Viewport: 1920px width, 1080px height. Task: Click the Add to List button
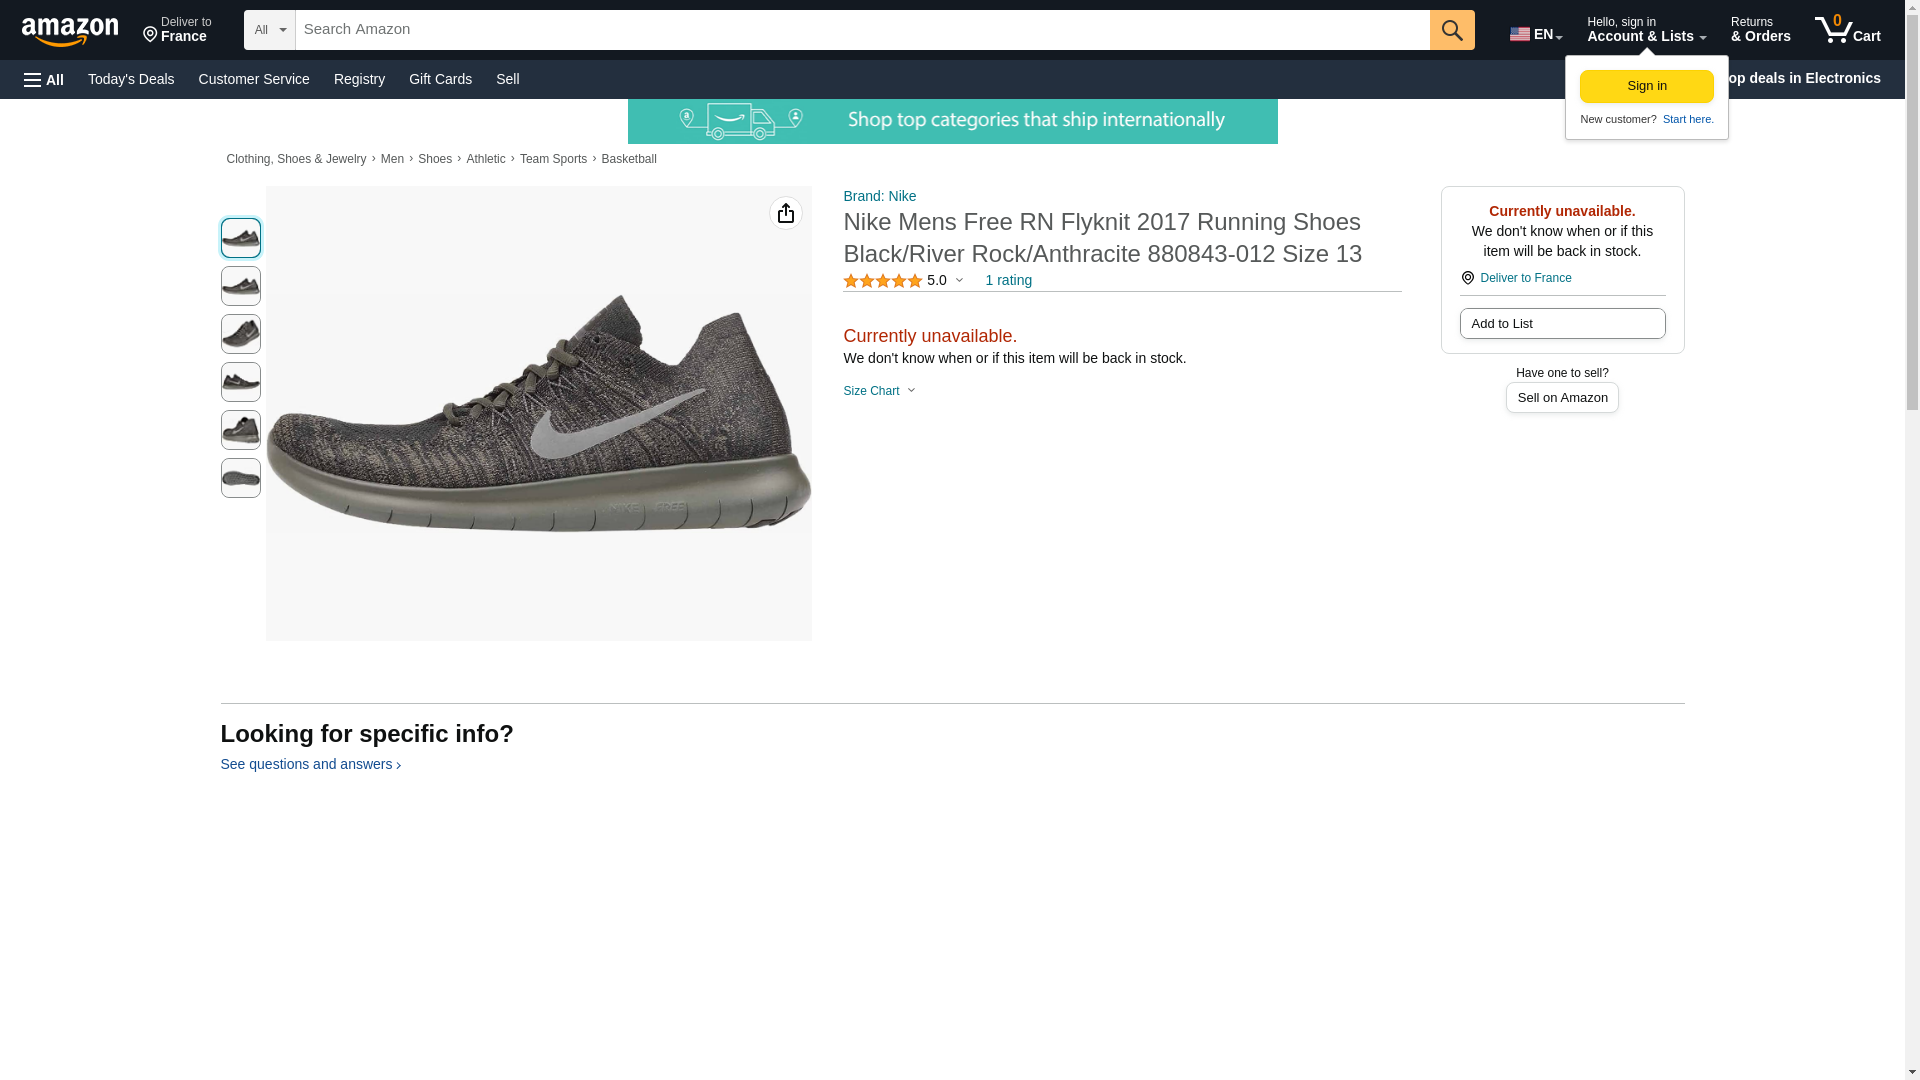tap(1561, 324)
